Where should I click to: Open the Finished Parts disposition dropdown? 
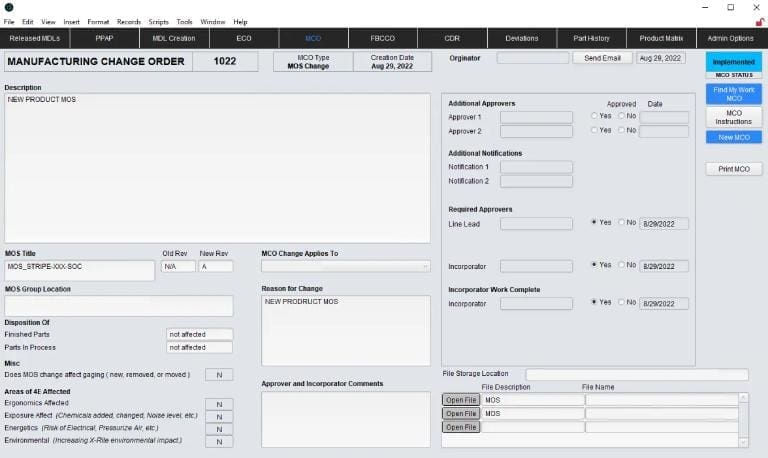tap(199, 335)
